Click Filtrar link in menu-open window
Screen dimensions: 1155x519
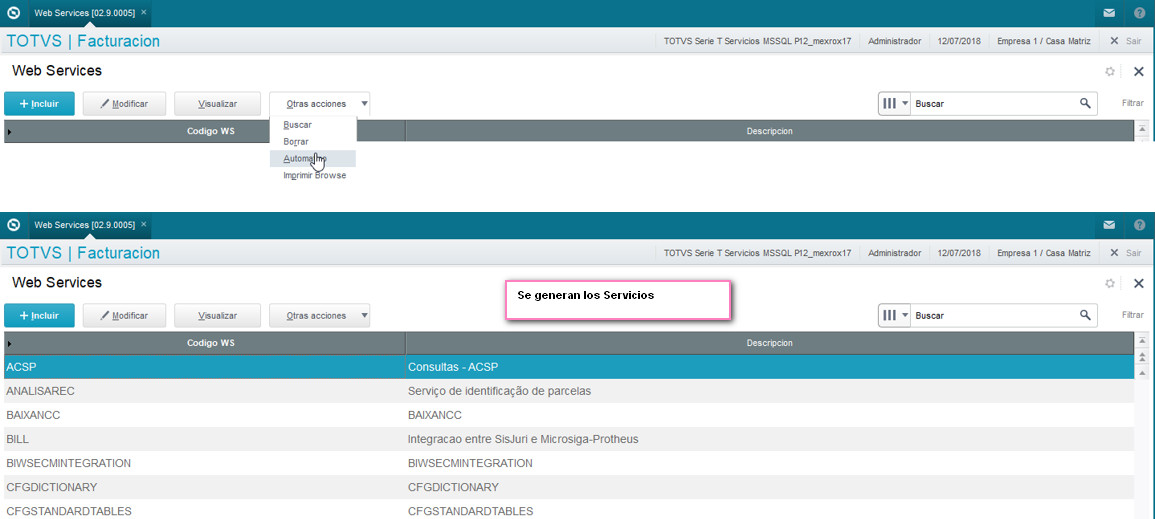[1132, 104]
